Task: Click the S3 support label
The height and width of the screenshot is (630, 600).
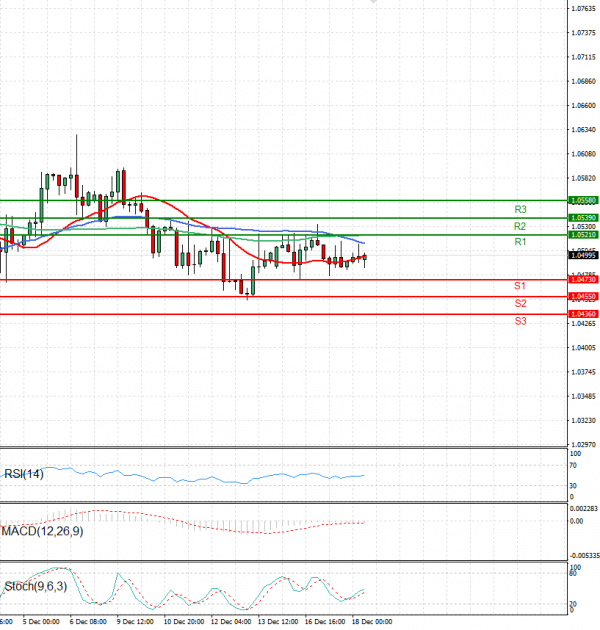Action: [x=520, y=321]
